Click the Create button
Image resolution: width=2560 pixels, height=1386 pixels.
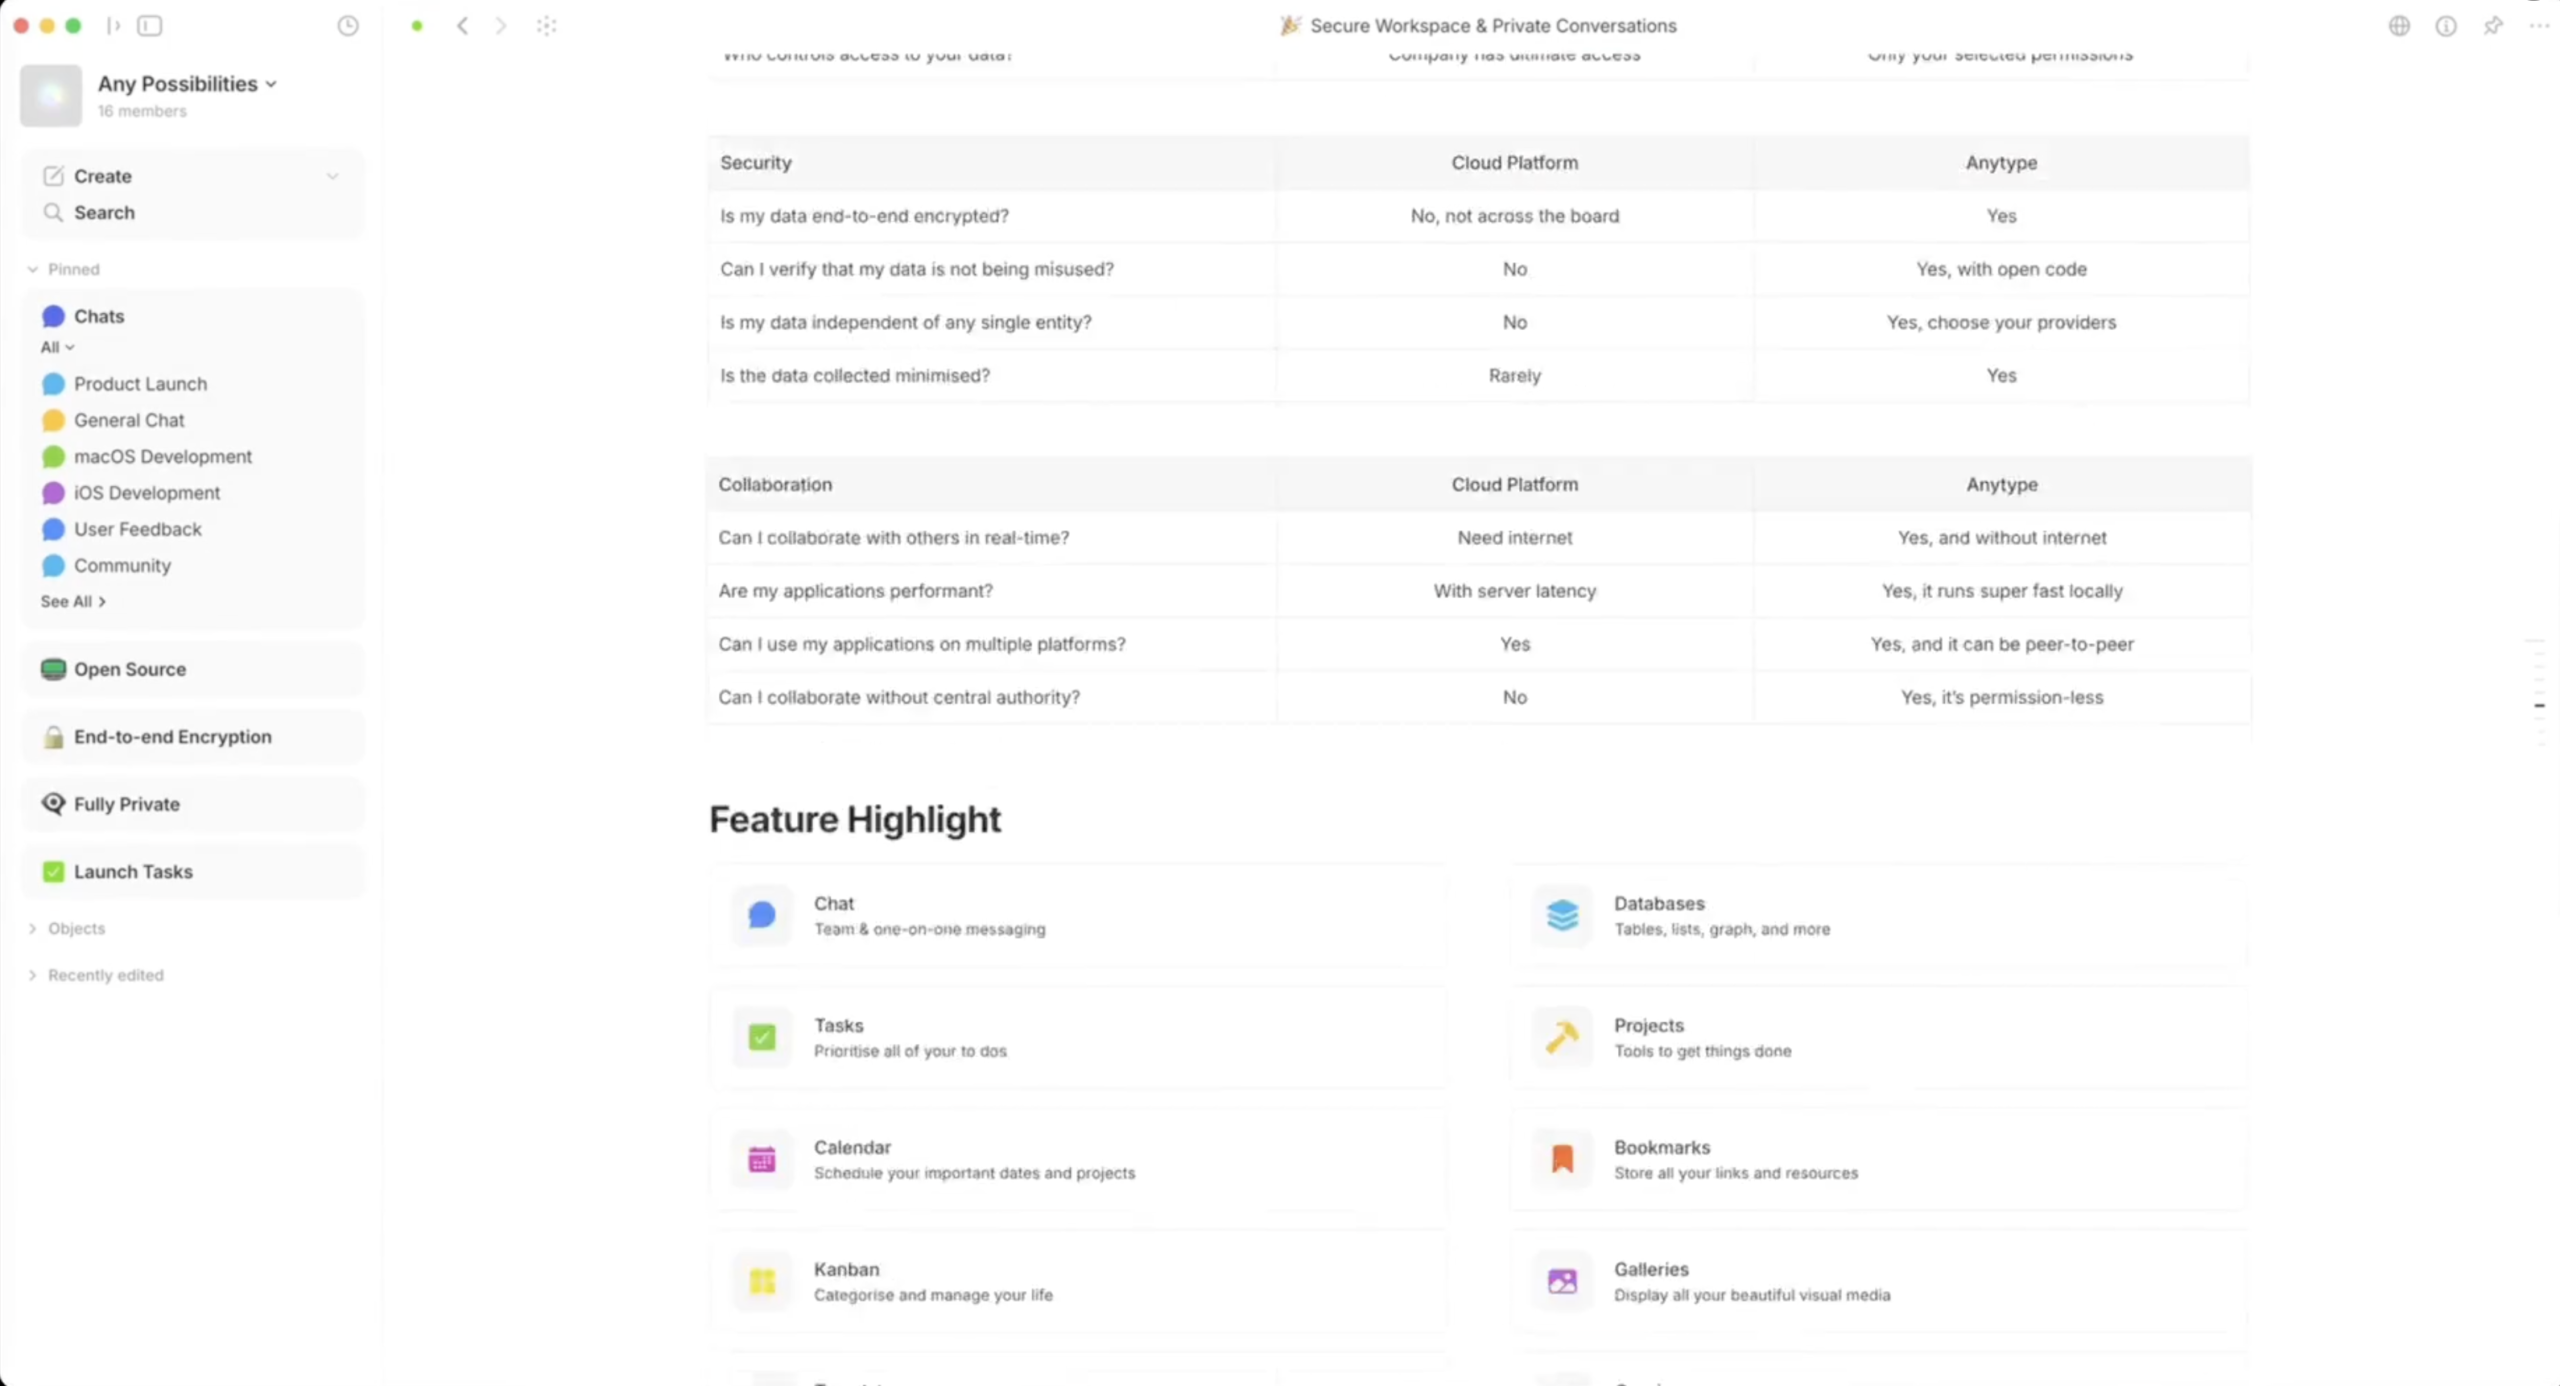[x=102, y=176]
